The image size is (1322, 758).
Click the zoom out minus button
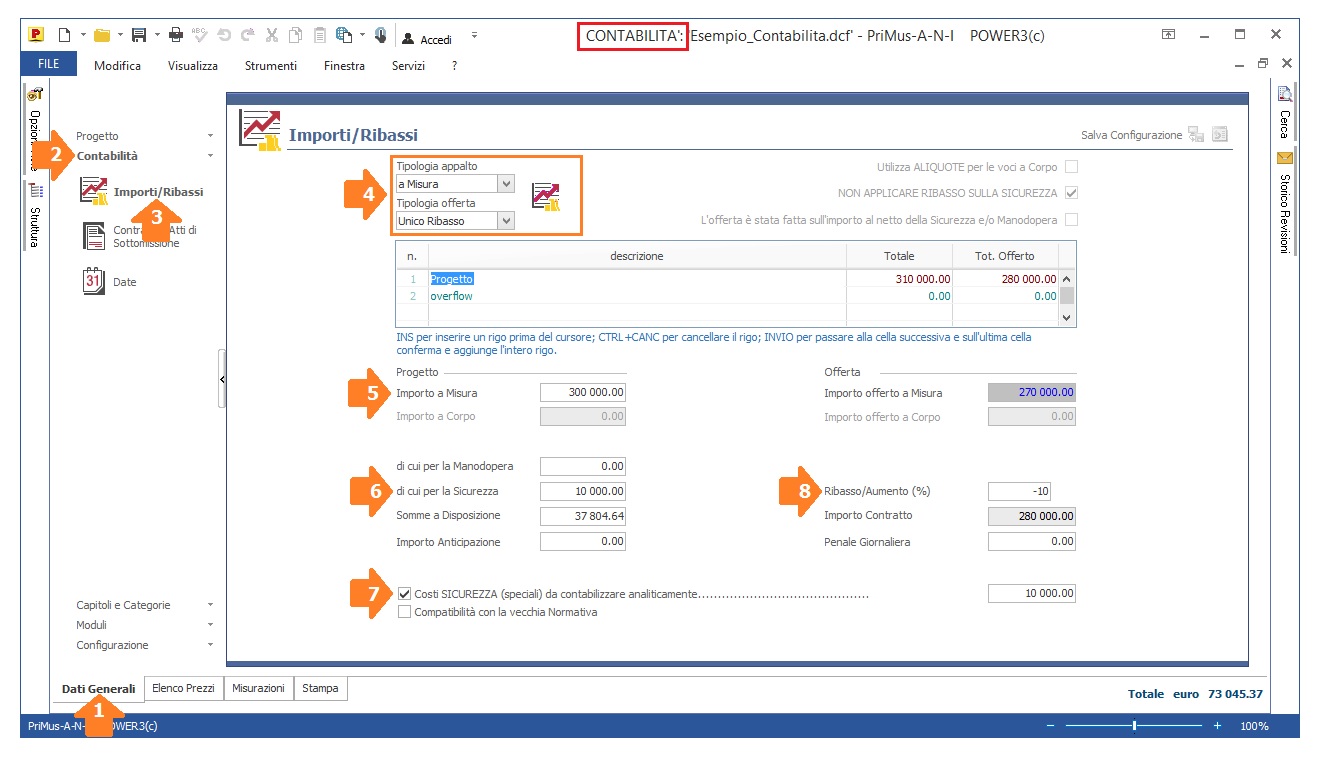[1051, 726]
